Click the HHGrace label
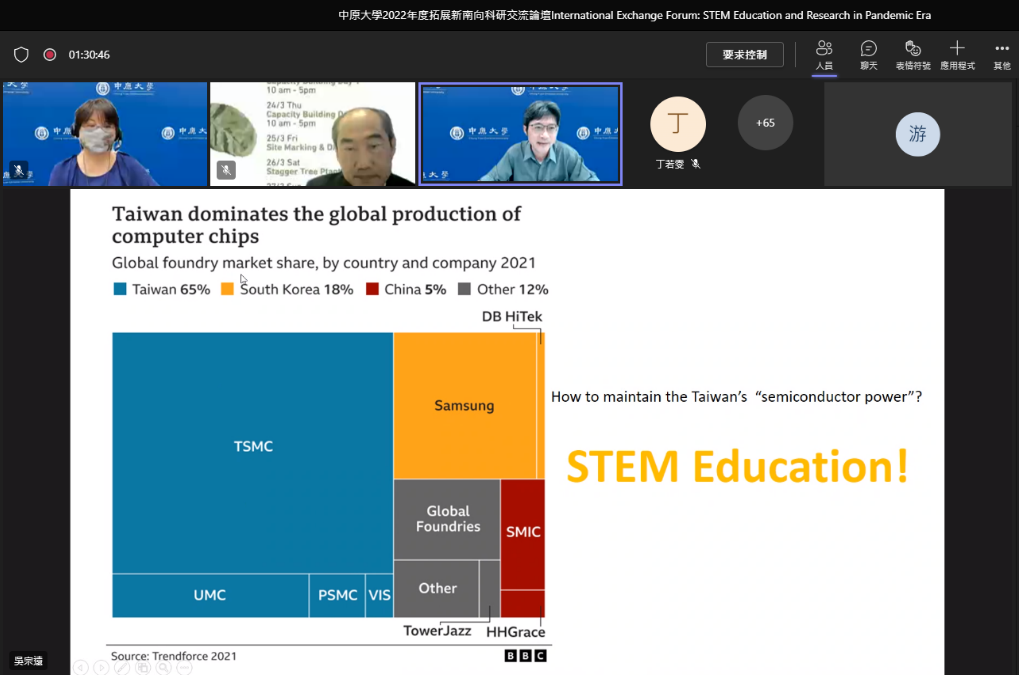The height and width of the screenshot is (675, 1019). [x=515, y=632]
